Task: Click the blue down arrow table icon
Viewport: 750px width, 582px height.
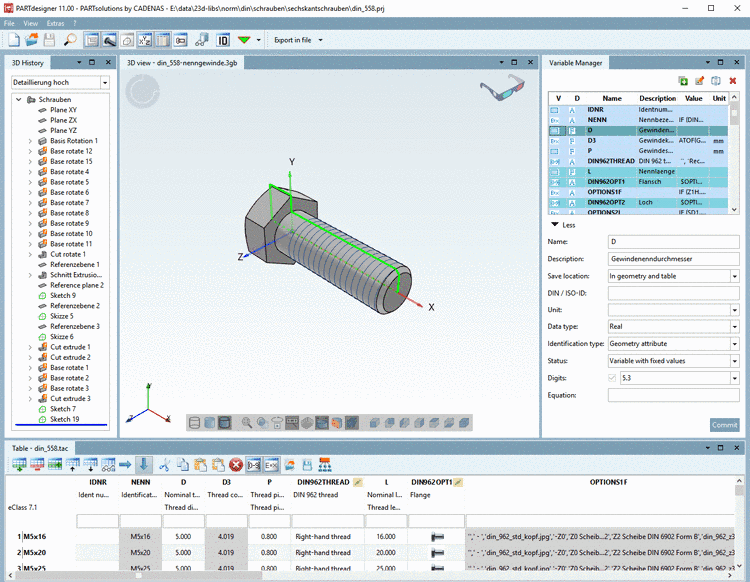Action: tap(144, 464)
